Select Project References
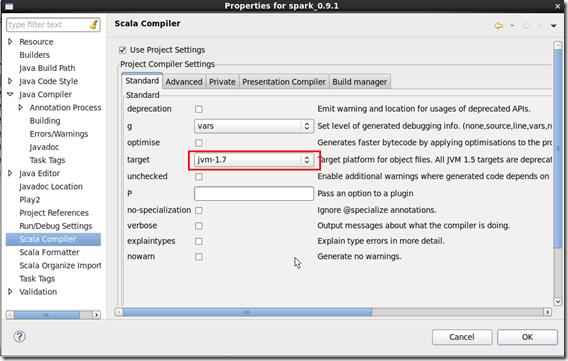Image resolution: width=568 pixels, height=361 pixels. pyautogui.click(x=54, y=213)
